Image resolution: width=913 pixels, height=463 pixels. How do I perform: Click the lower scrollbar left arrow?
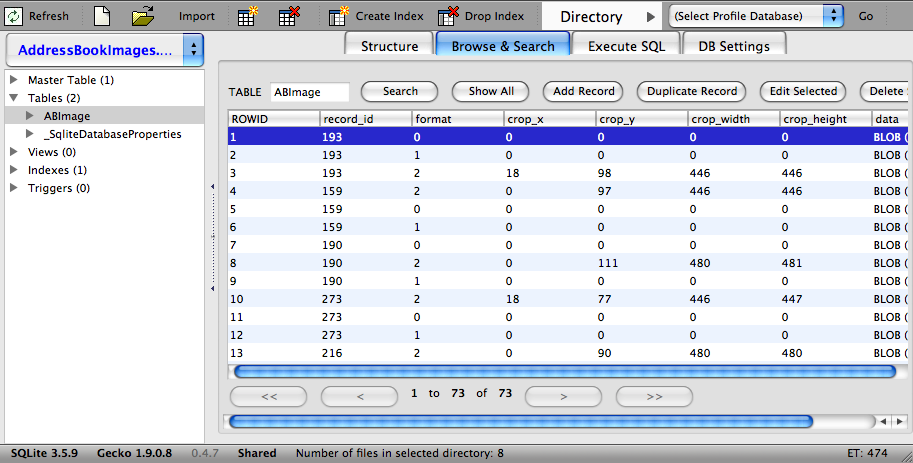[884, 421]
